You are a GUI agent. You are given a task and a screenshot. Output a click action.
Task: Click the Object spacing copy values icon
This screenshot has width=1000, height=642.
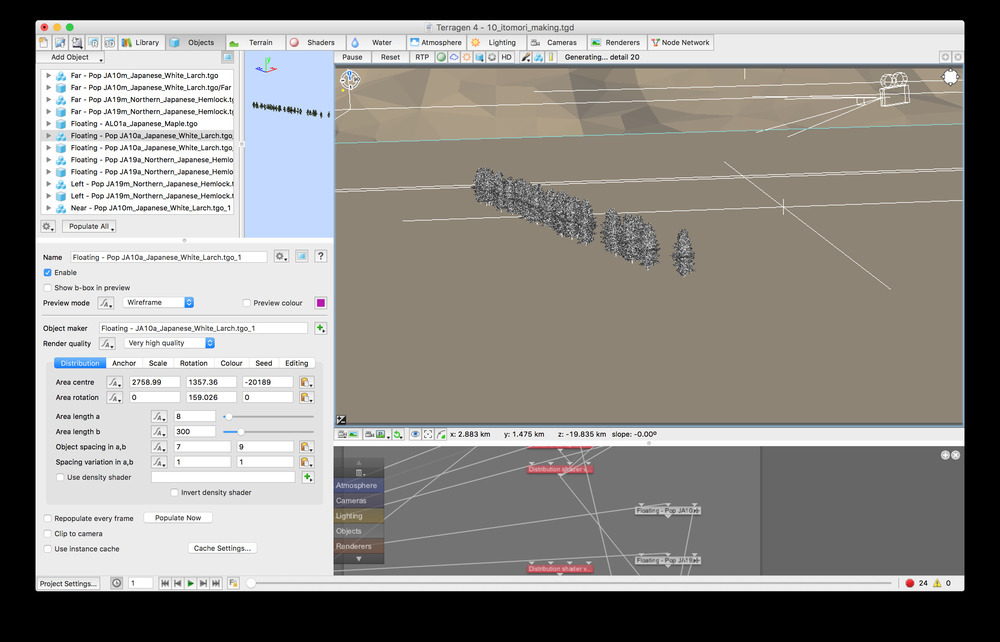307,447
